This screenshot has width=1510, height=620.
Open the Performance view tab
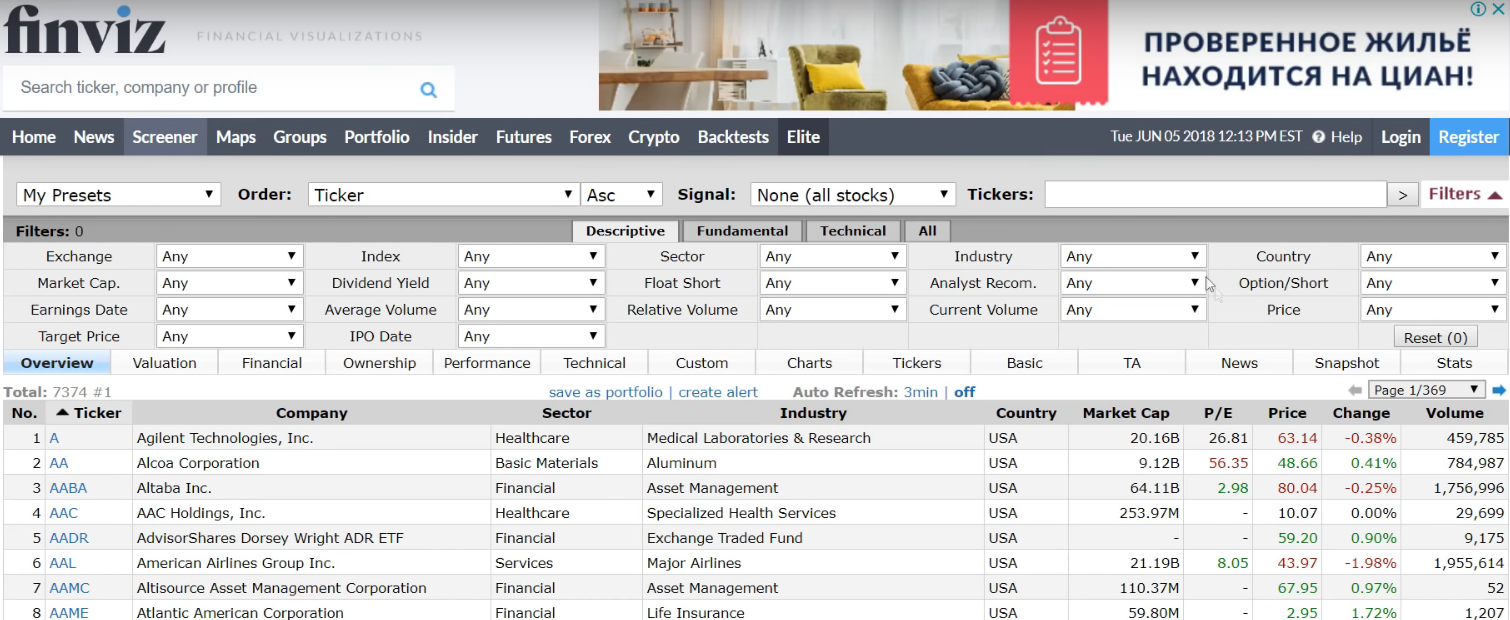[x=487, y=363]
